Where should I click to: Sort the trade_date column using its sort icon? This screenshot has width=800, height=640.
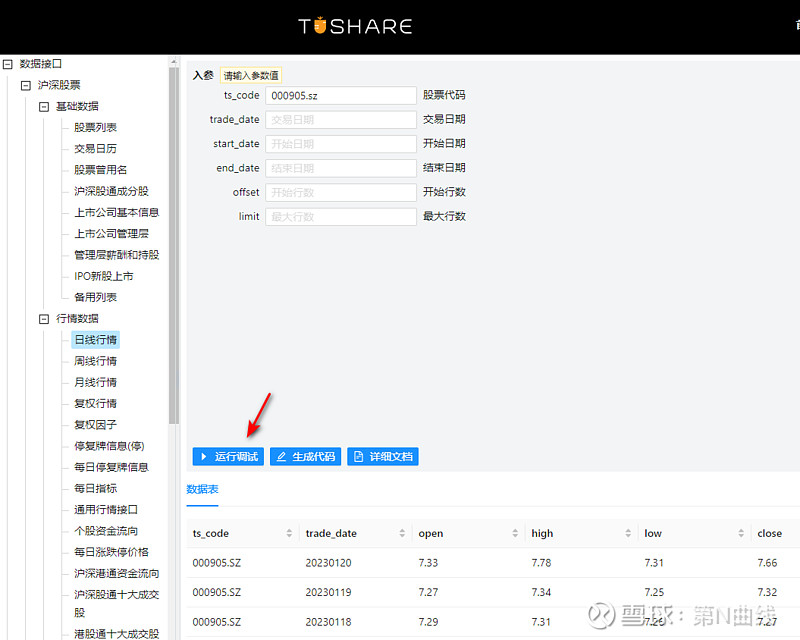pos(401,533)
